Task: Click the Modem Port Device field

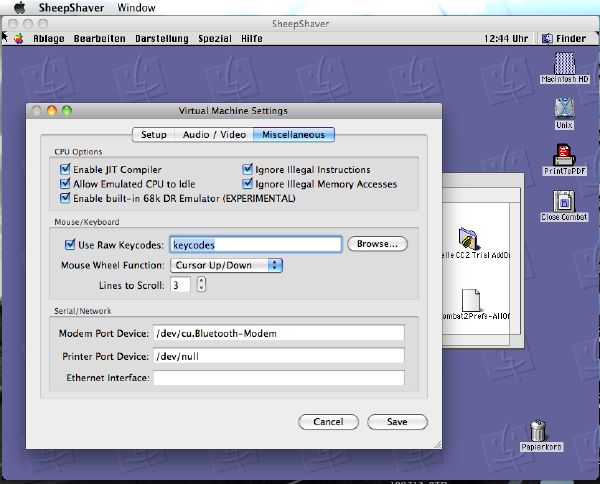Action: (279, 333)
